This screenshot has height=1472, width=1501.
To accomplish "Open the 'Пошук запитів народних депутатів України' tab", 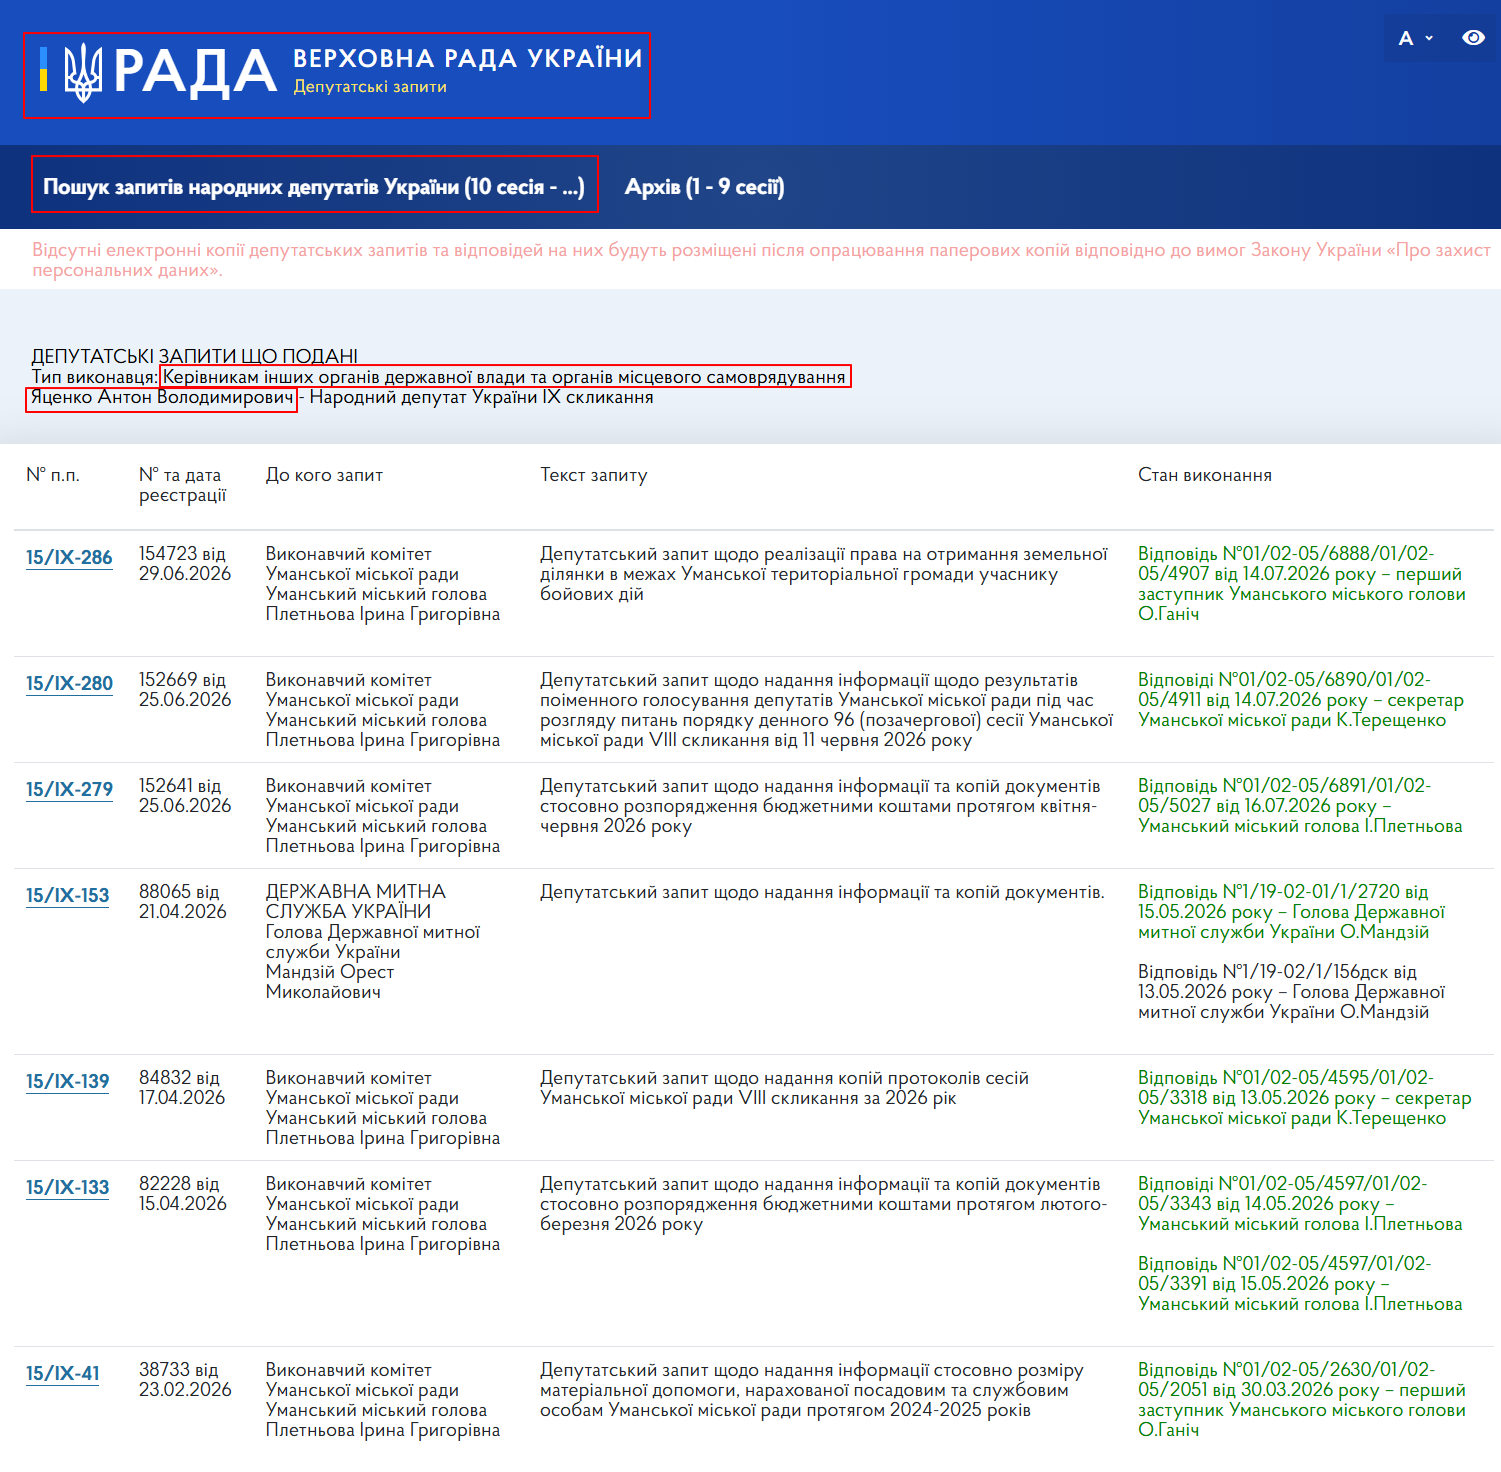I will tap(314, 186).
